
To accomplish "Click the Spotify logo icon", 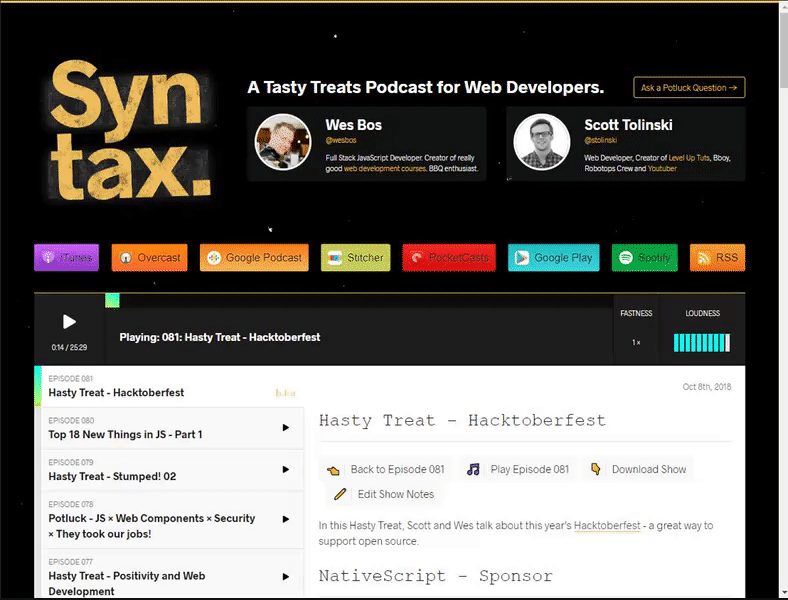I will 626,258.
